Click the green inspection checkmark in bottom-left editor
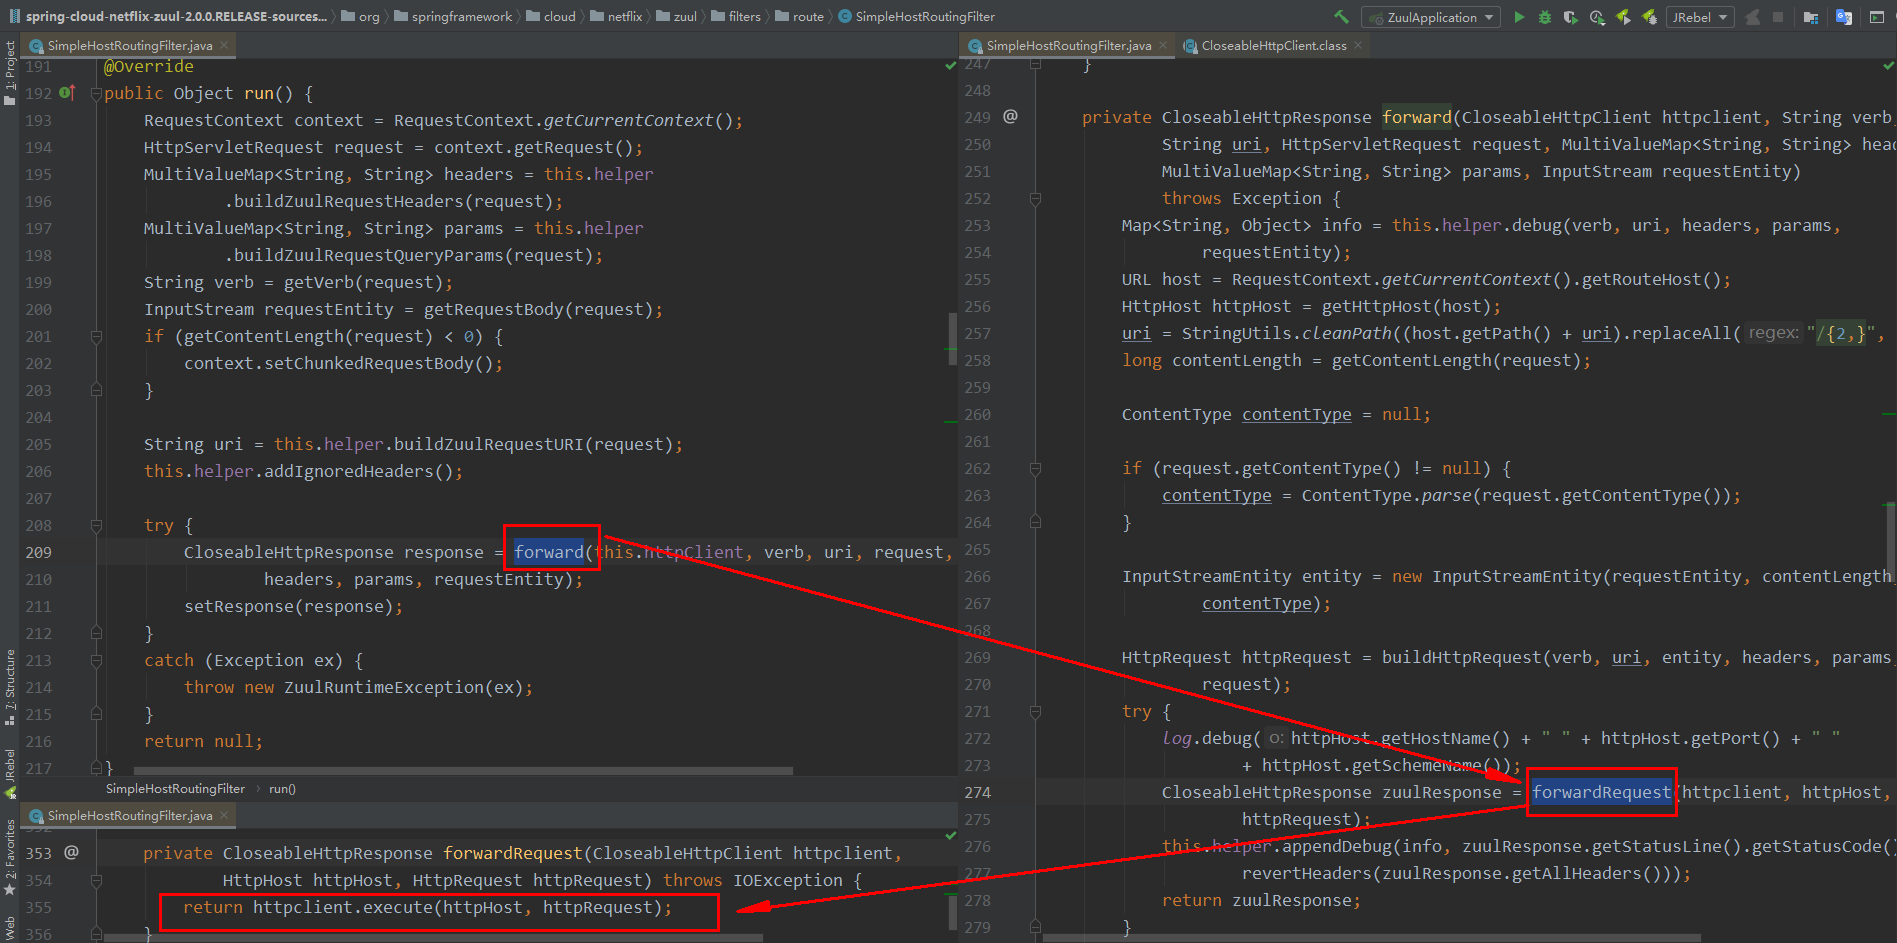 [951, 836]
